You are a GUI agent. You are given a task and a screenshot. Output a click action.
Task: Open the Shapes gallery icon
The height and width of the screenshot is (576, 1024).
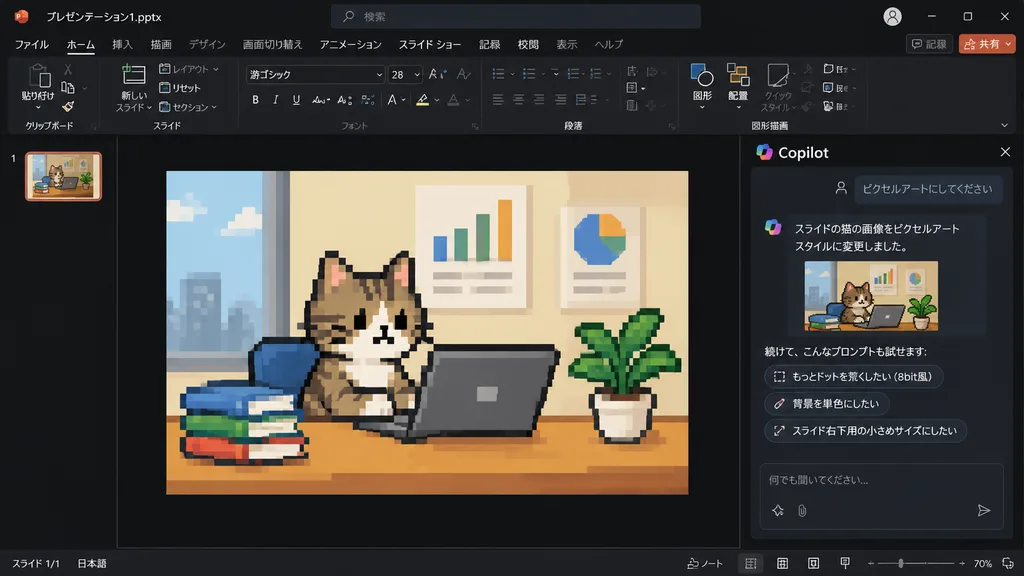[702, 76]
